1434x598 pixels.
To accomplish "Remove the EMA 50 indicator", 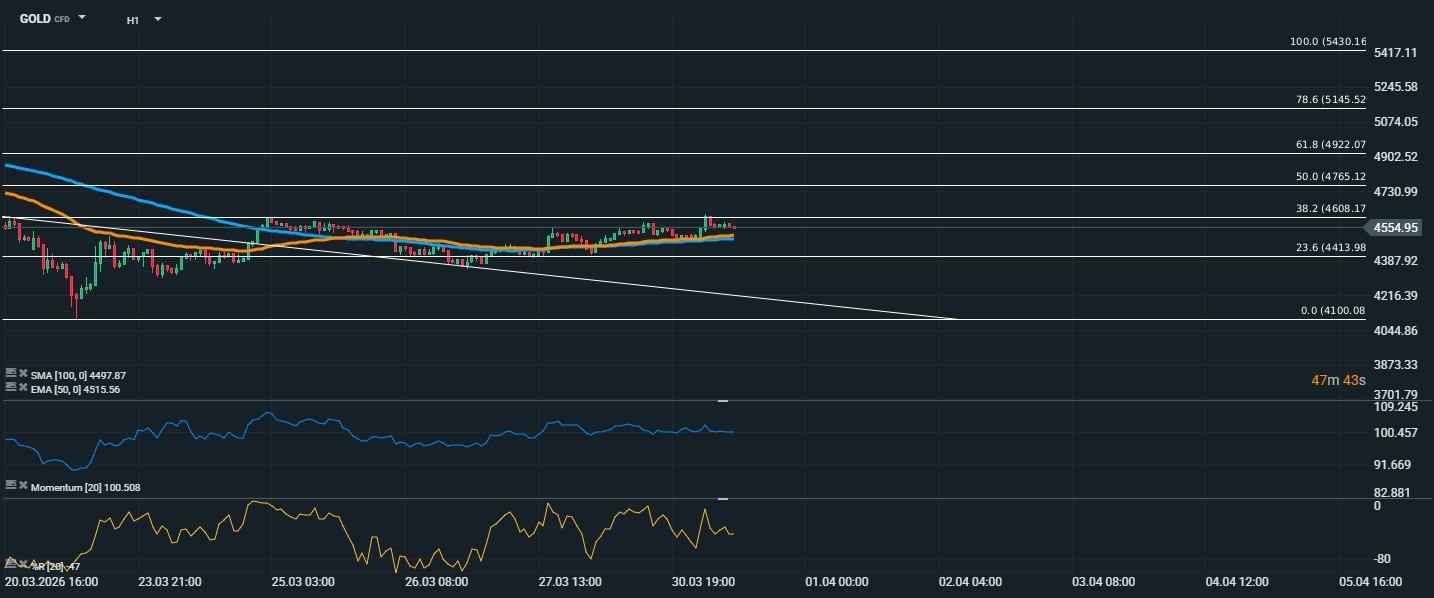I will (x=23, y=388).
